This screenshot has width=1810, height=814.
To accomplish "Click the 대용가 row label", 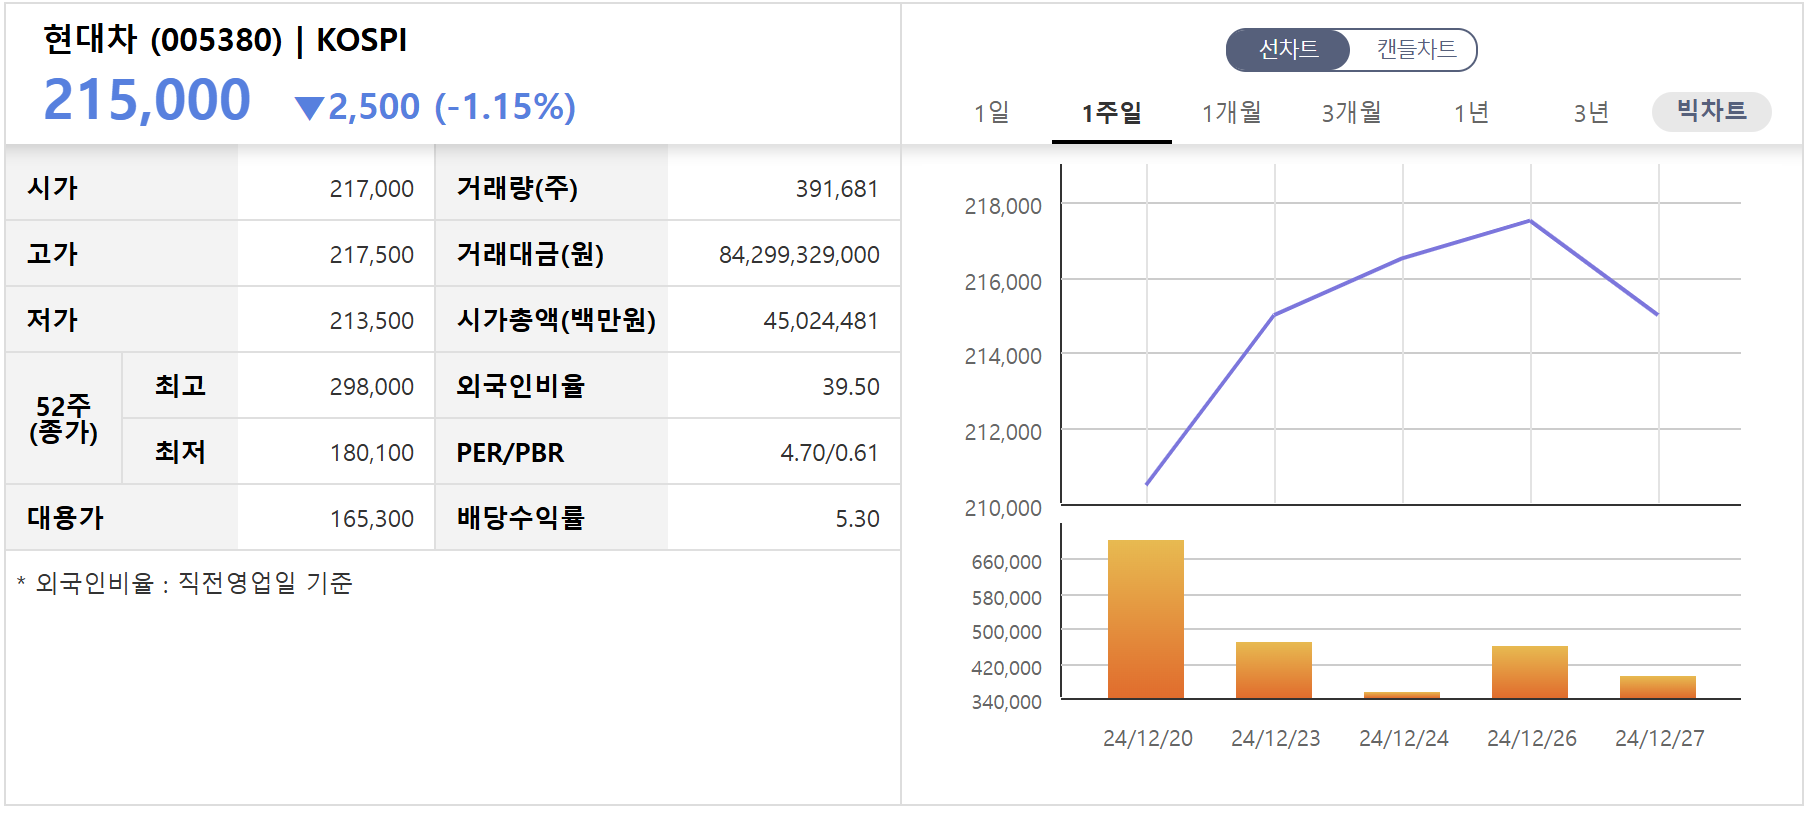I will 65,518.
